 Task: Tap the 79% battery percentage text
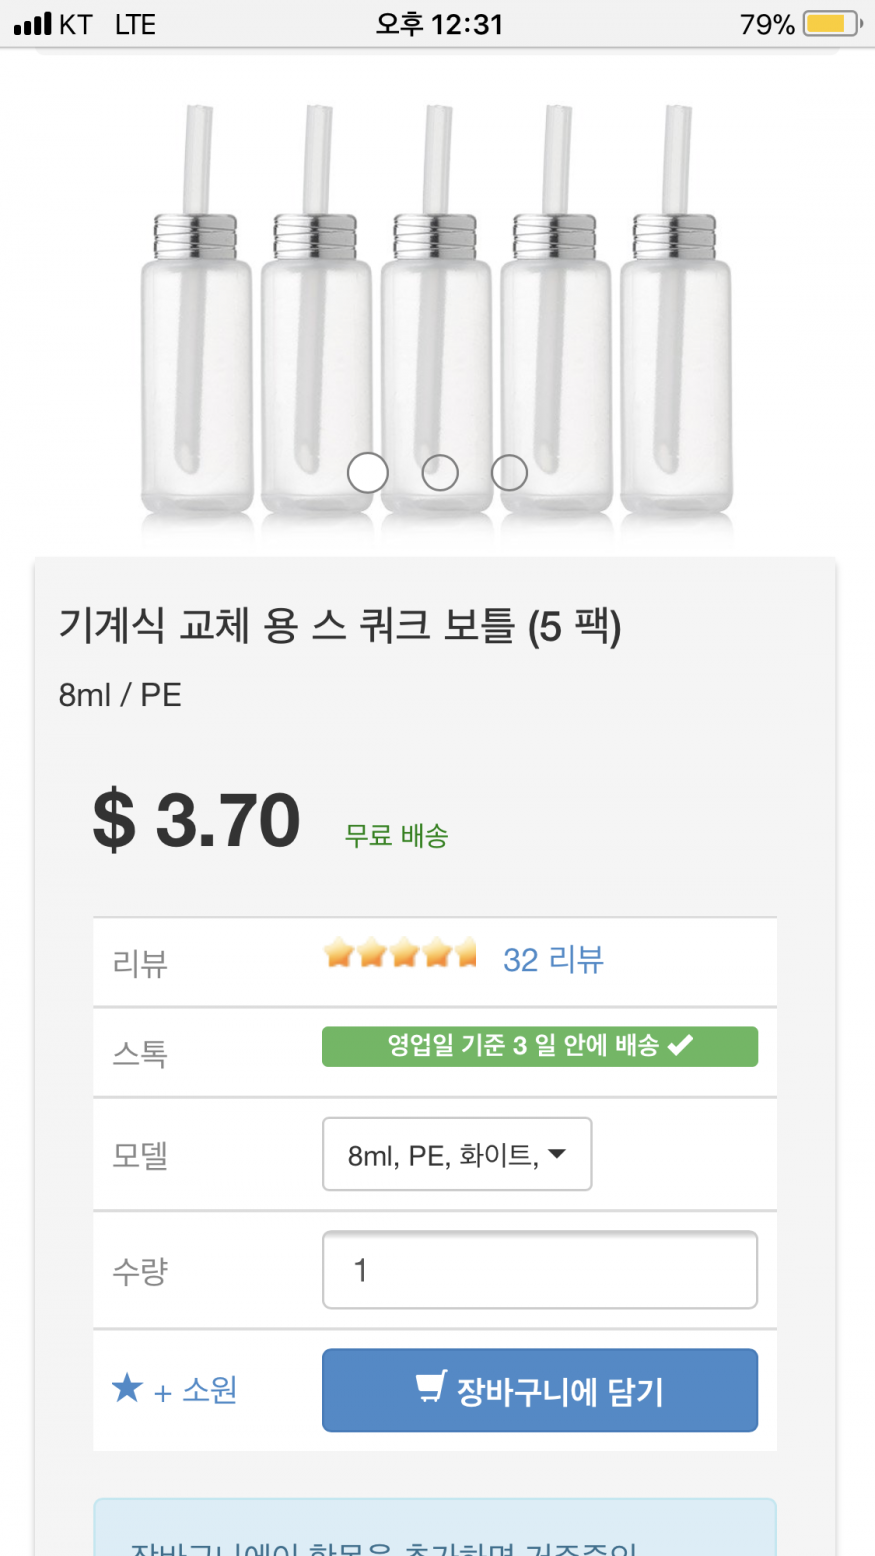766,24
